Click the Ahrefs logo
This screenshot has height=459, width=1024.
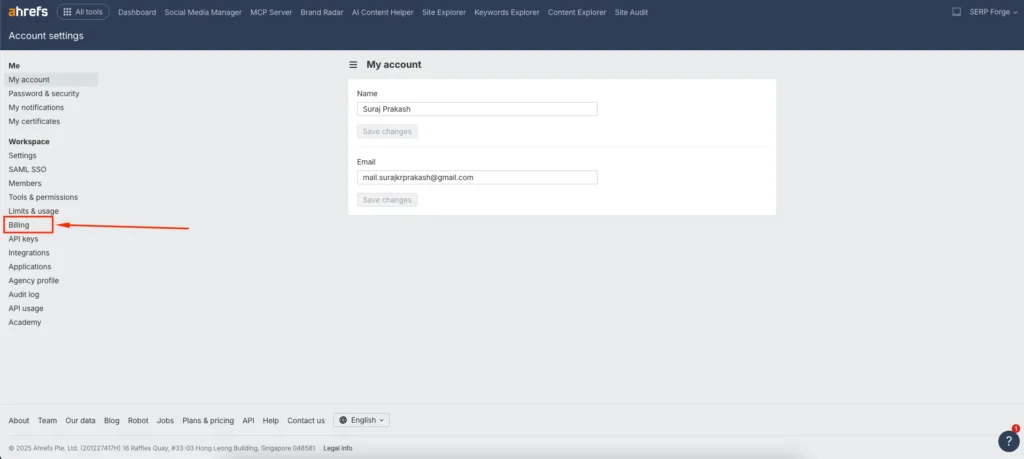coord(28,12)
